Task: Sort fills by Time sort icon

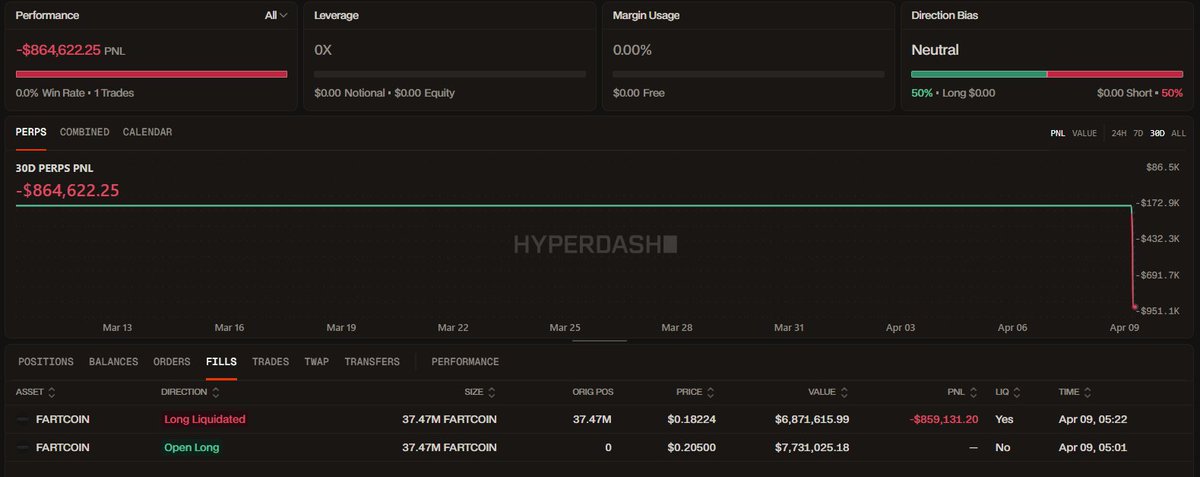Action: tap(1088, 392)
